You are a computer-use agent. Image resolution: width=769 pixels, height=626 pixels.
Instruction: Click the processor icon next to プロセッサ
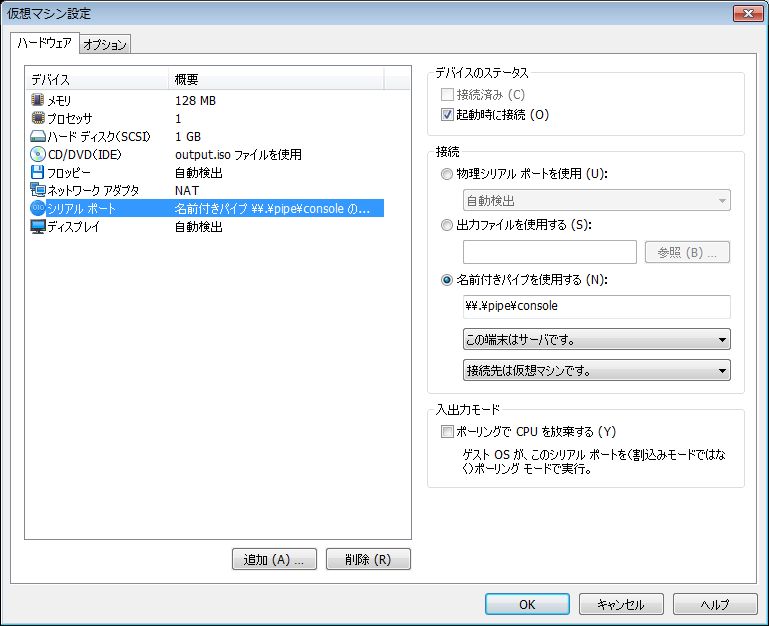(x=37, y=118)
